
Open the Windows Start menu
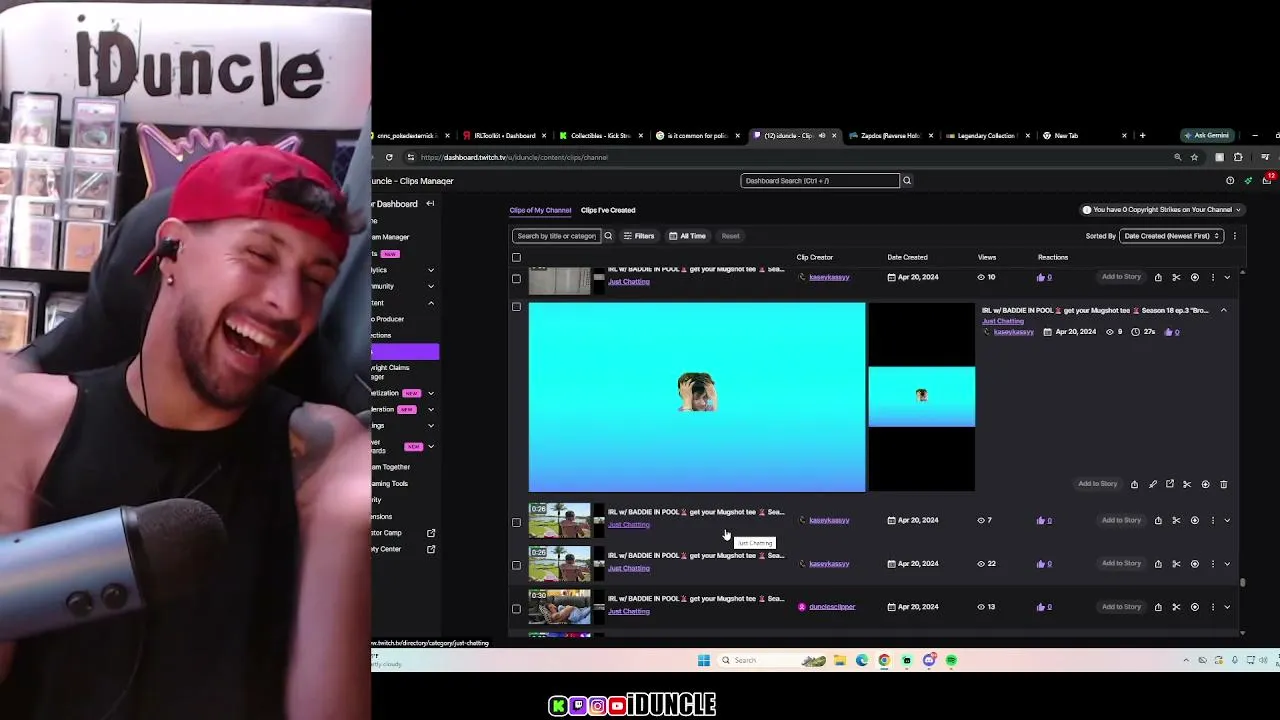(x=704, y=660)
